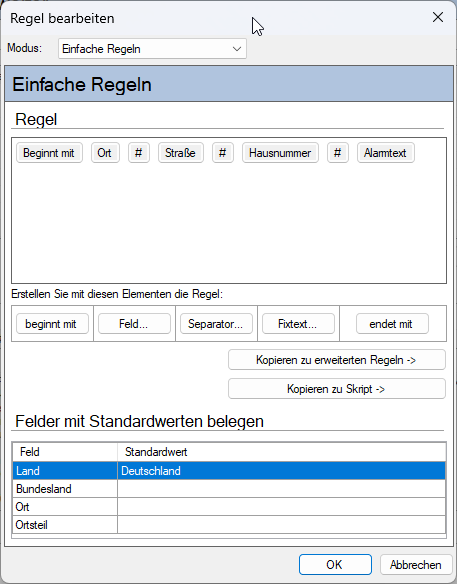Viewport: 457px width, 584px height.
Task: Click the 'Deutschland' default value cell
Action: (x=282, y=471)
